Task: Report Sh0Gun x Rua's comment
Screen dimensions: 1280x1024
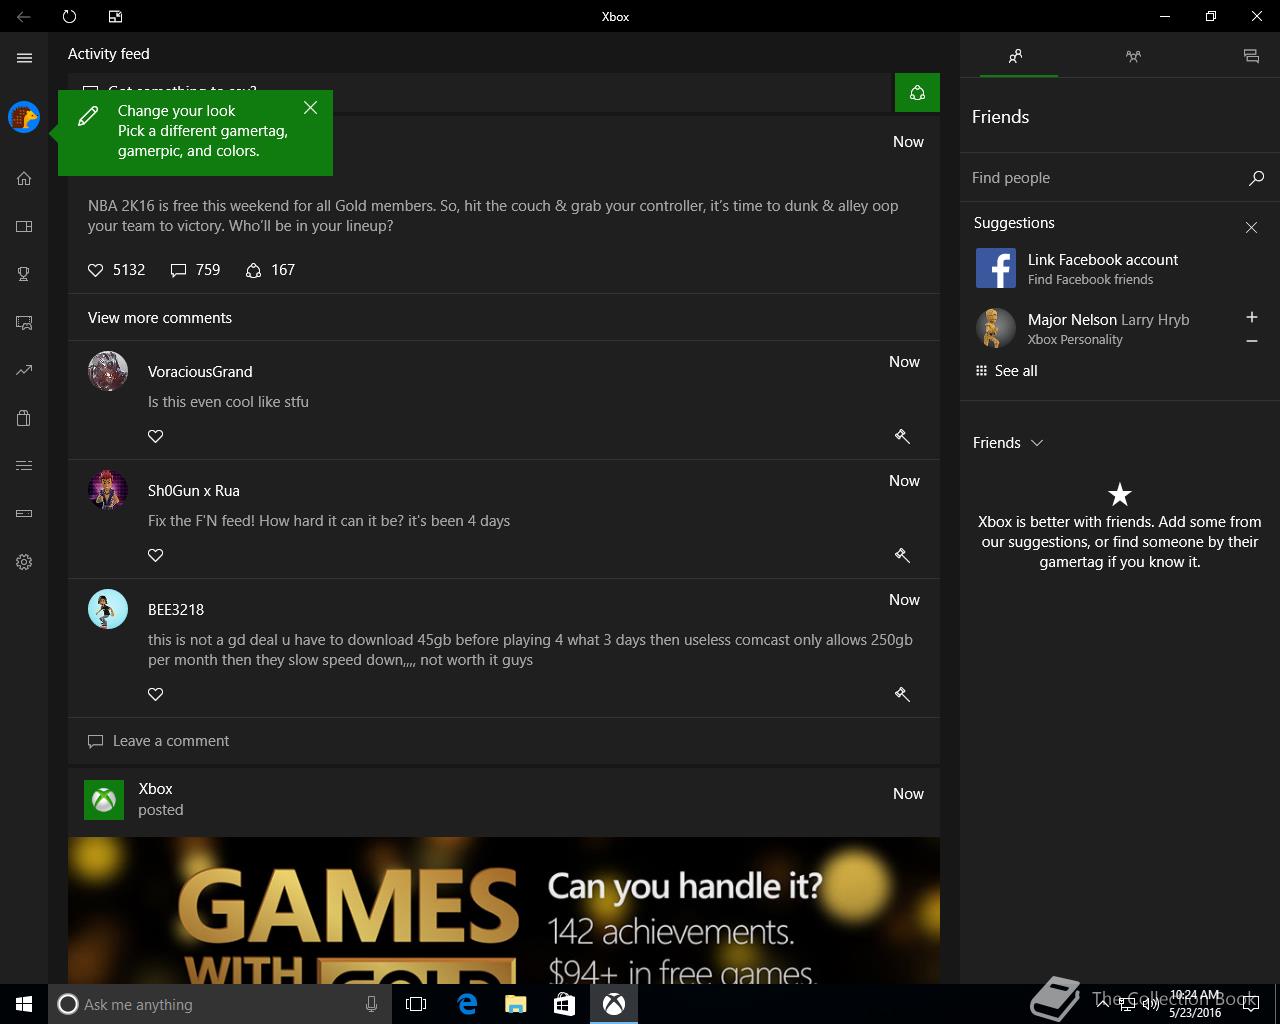Action: tap(902, 555)
